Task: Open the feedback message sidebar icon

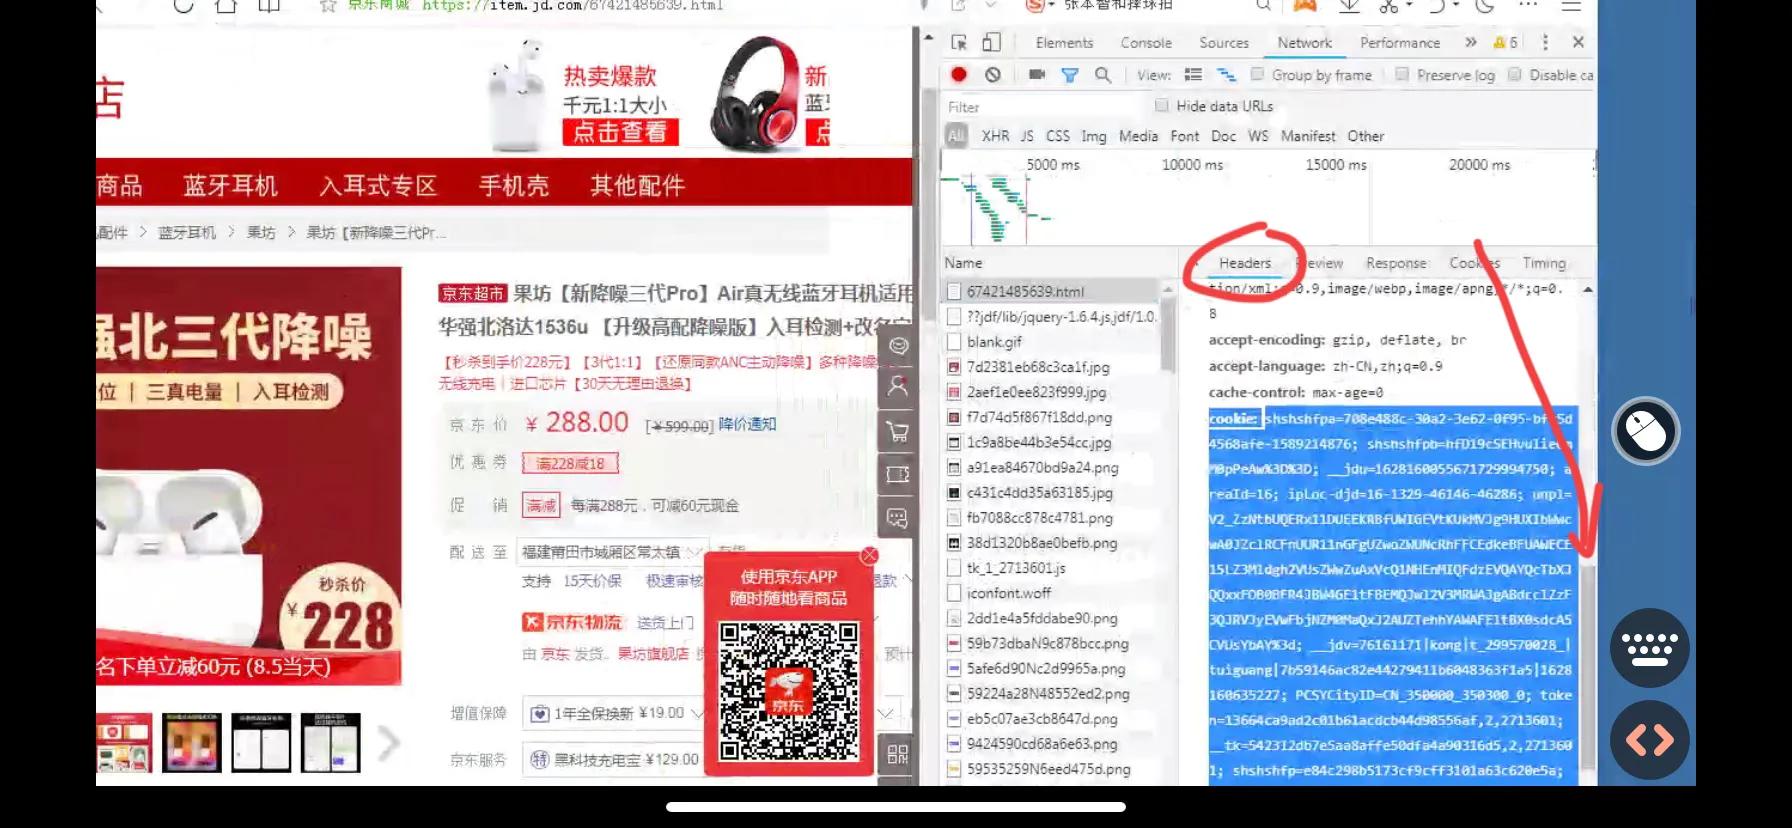Action: 898,518
